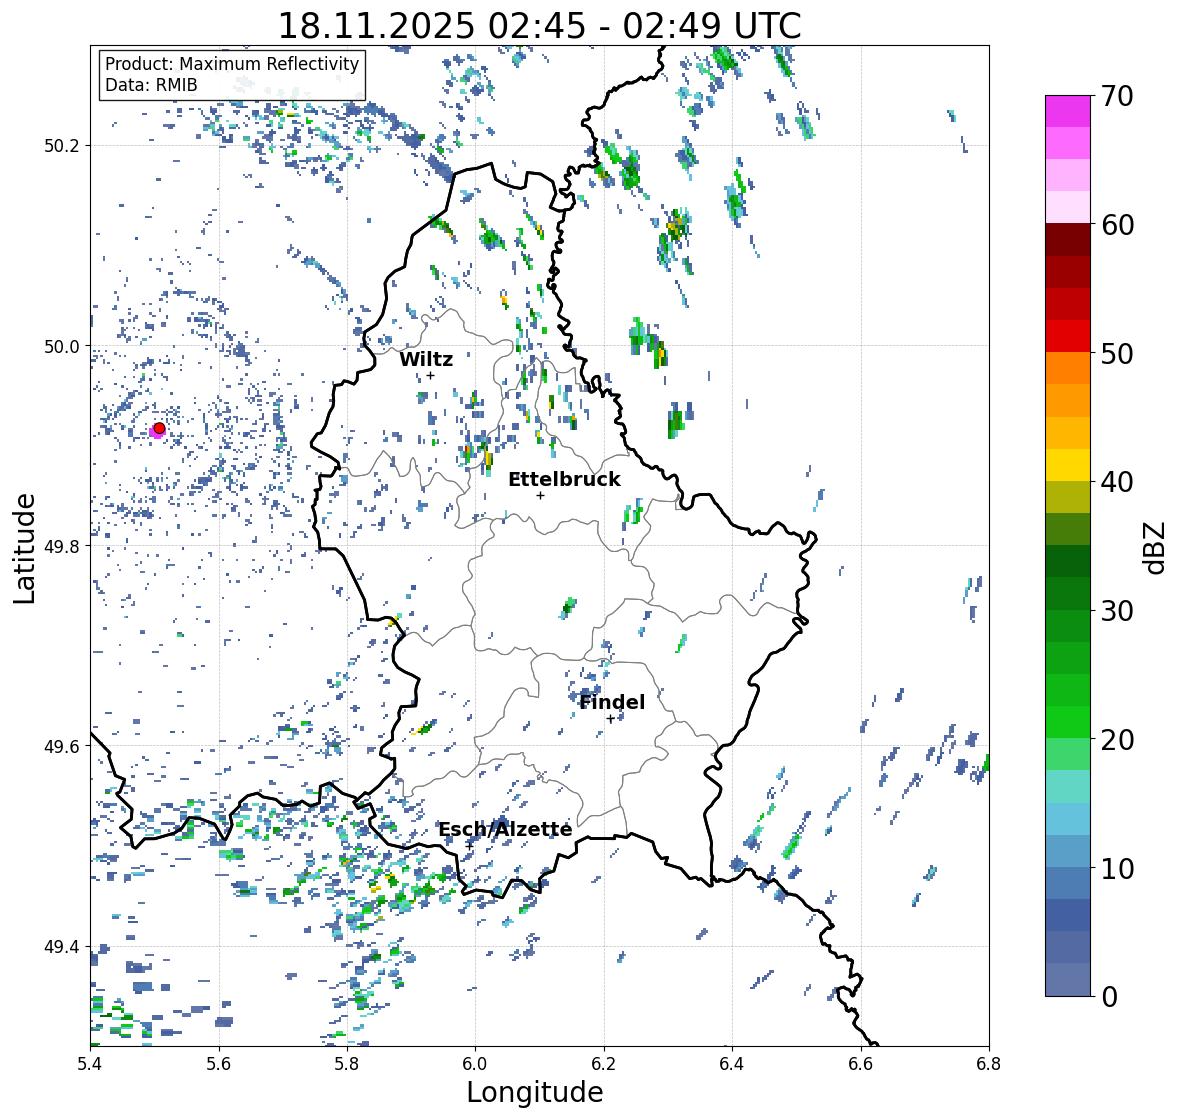Click the 5.4 longitude tick label

(x=90, y=1064)
